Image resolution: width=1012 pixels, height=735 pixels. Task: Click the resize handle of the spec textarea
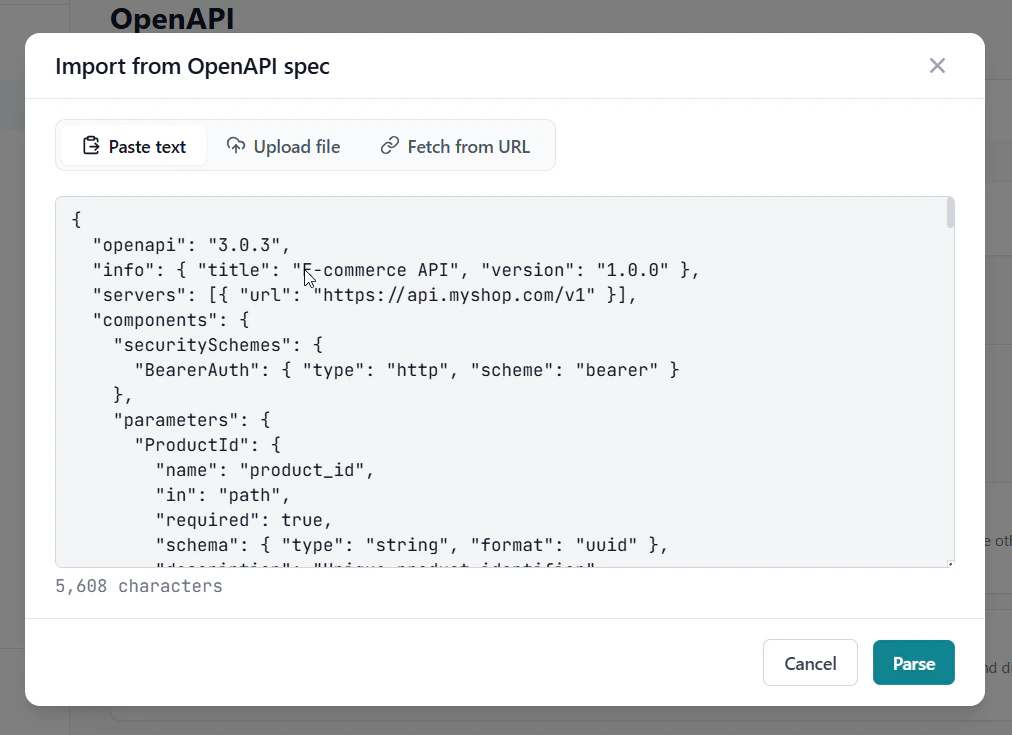point(950,563)
